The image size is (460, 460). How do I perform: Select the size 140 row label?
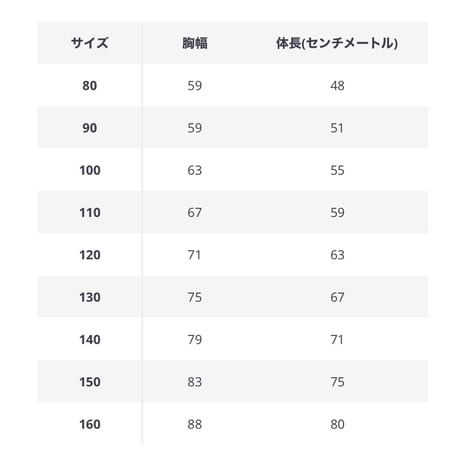click(90, 340)
